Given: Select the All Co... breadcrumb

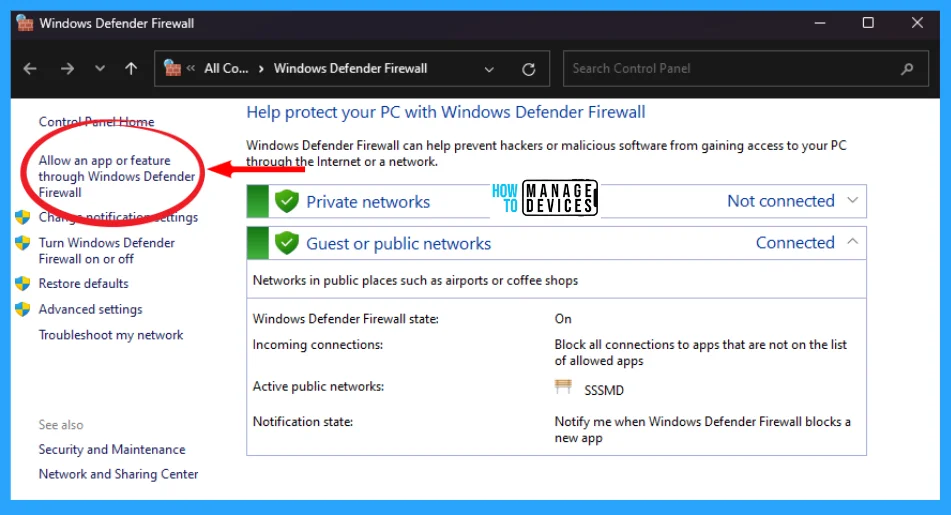Looking at the screenshot, I should [x=226, y=69].
